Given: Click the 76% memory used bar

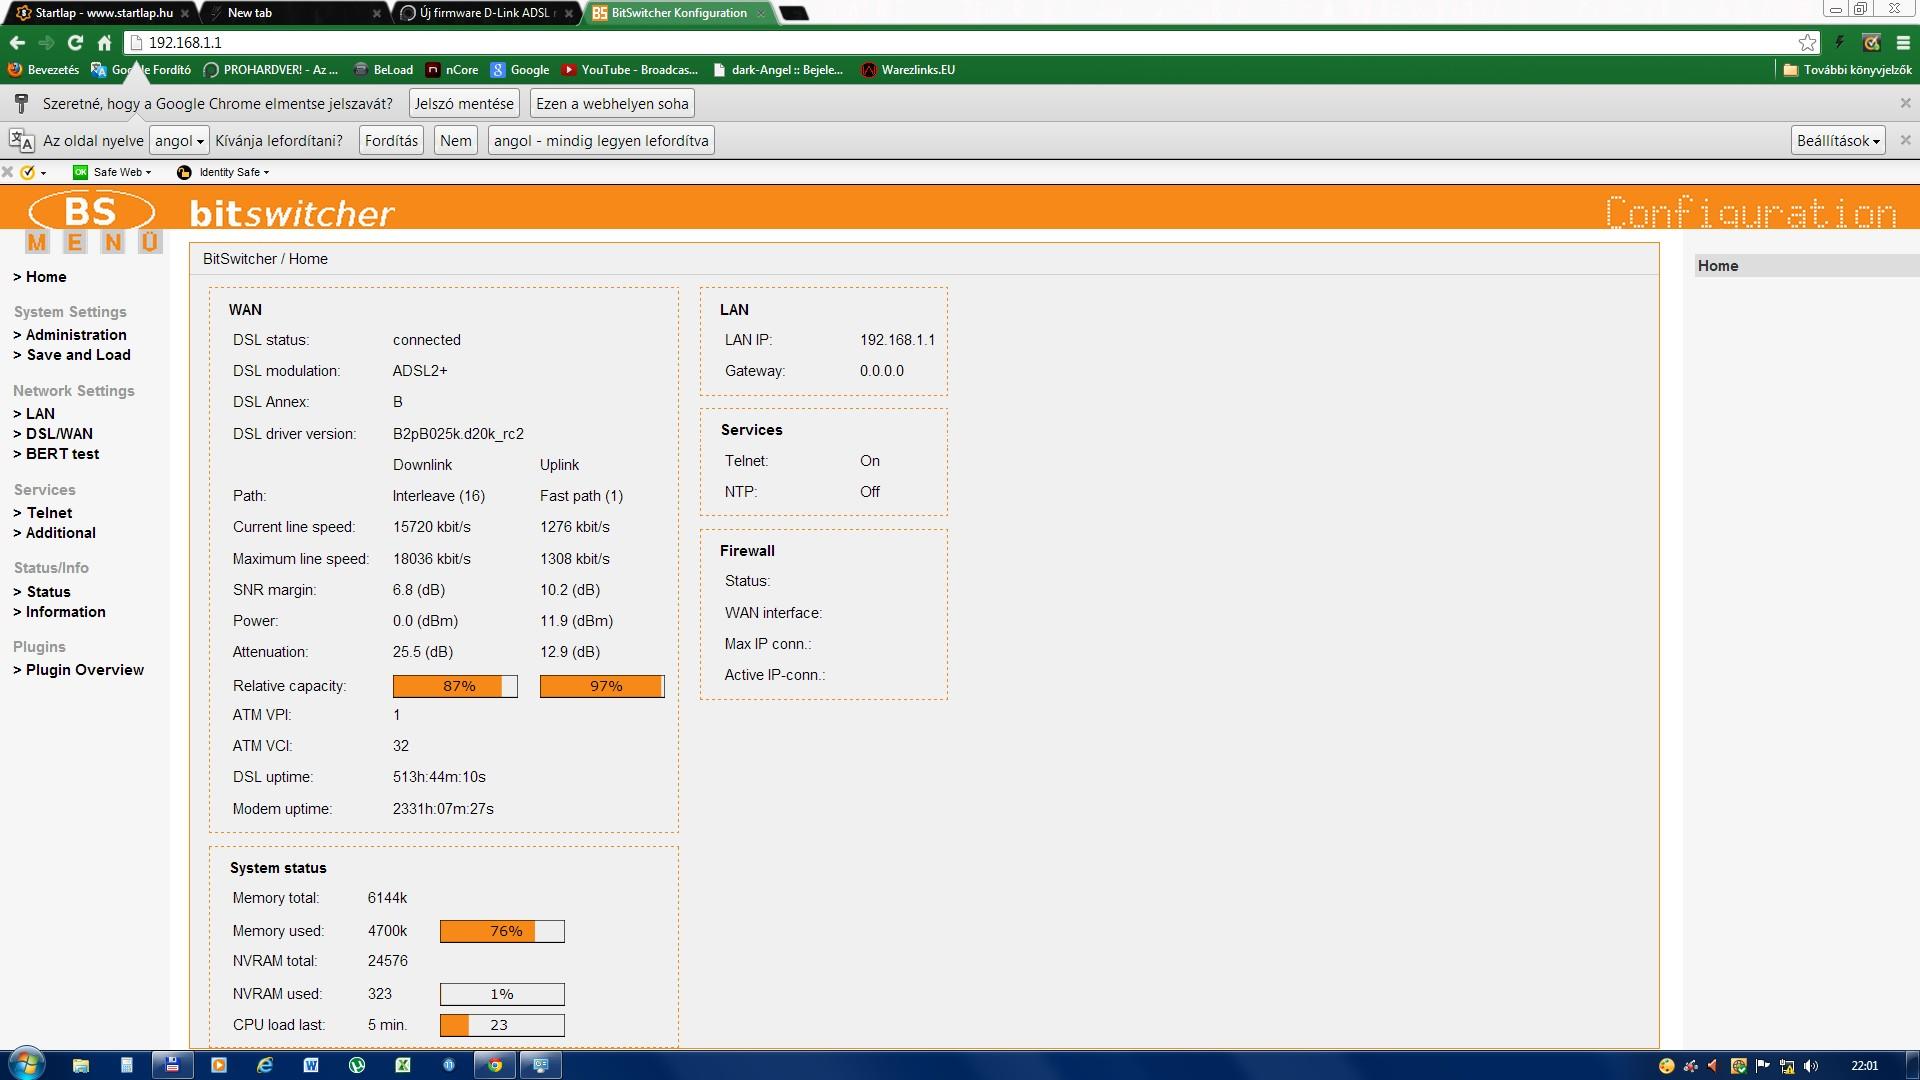Looking at the screenshot, I should coord(502,931).
